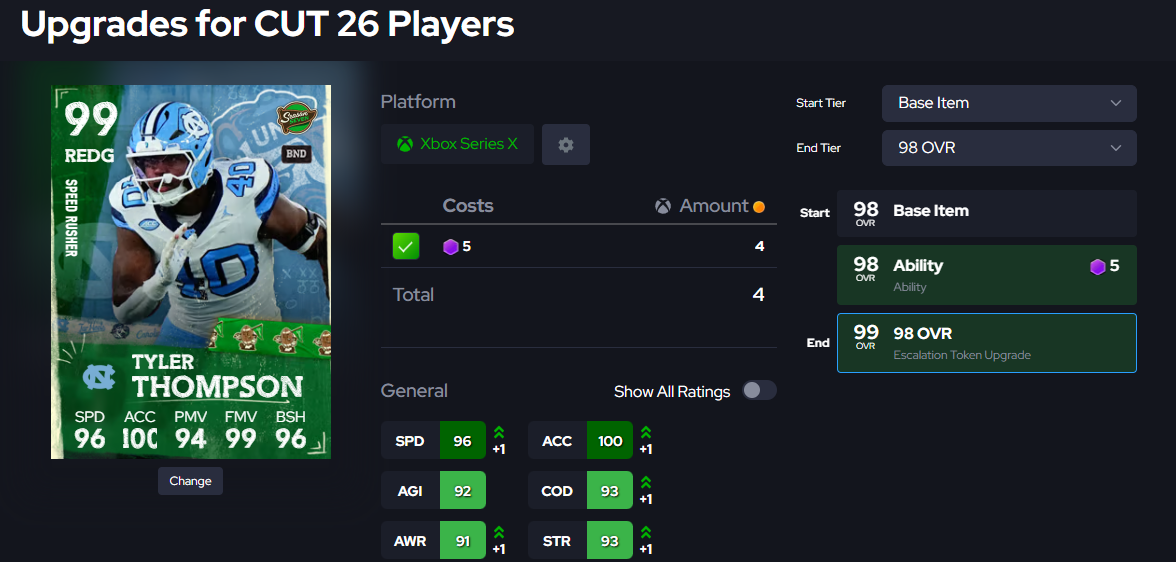Viewport: 1176px width, 562px height.
Task: Toggle the Show All Ratings switch
Action: tap(759, 391)
